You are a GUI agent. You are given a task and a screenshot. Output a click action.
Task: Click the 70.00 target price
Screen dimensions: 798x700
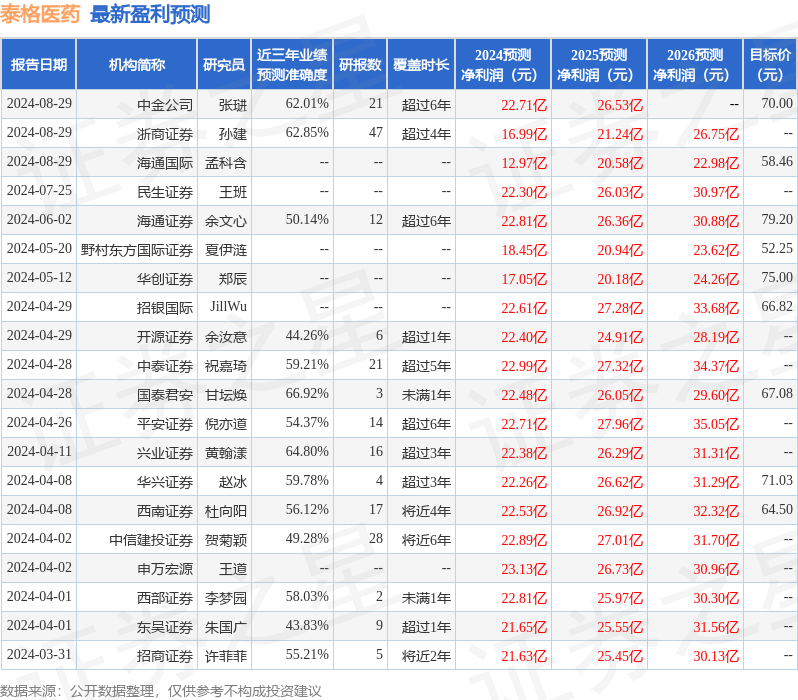pos(777,103)
